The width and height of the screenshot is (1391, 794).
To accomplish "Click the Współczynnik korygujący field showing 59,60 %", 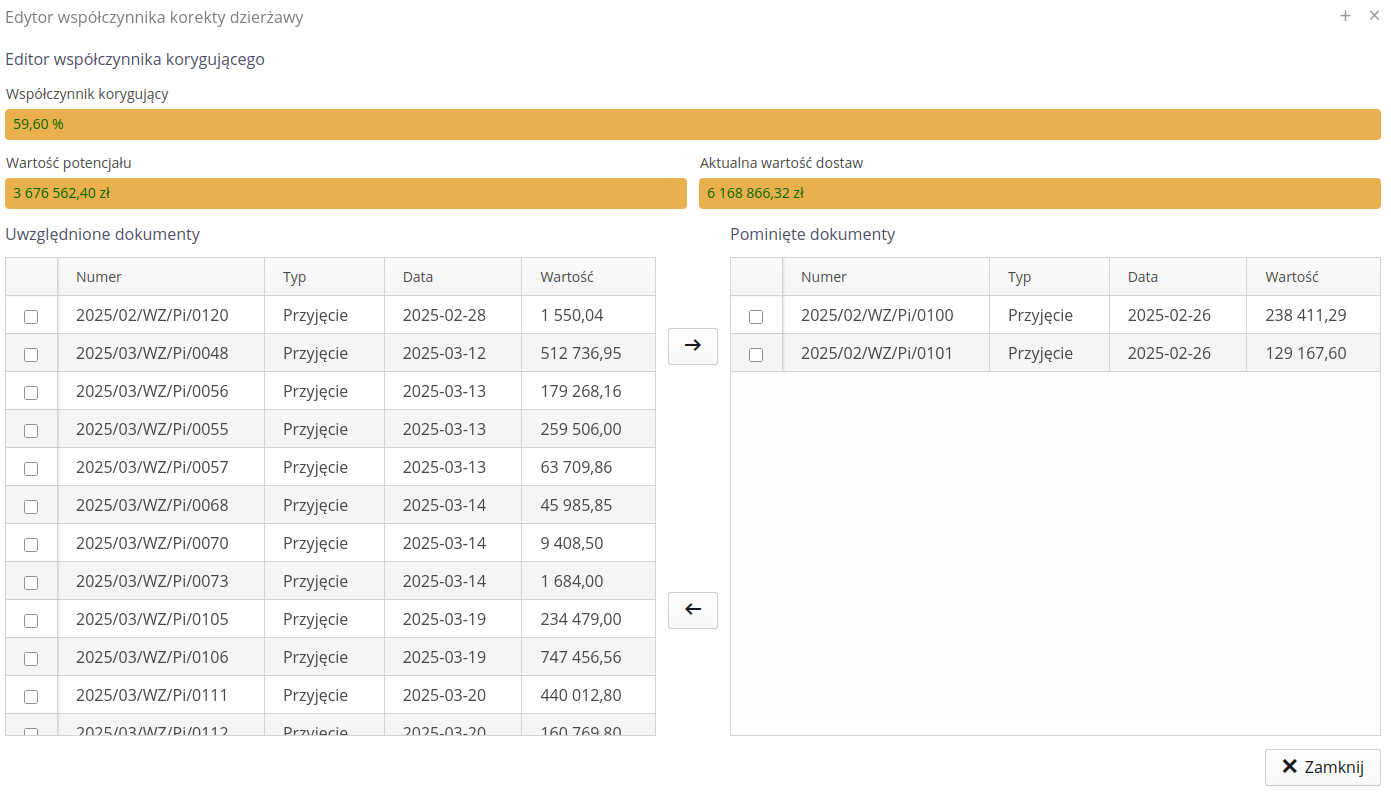I will coord(692,125).
